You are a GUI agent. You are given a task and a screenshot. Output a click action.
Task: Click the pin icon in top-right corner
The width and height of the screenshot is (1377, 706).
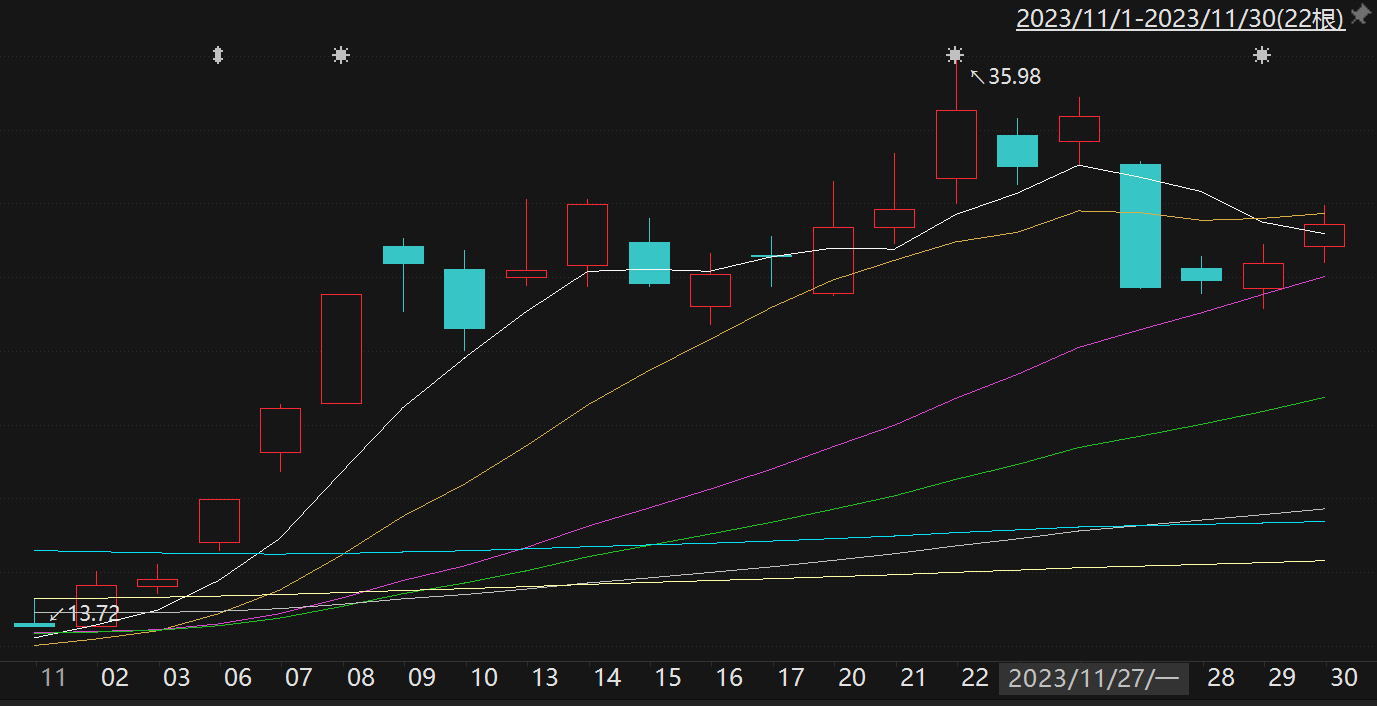click(x=1360, y=15)
